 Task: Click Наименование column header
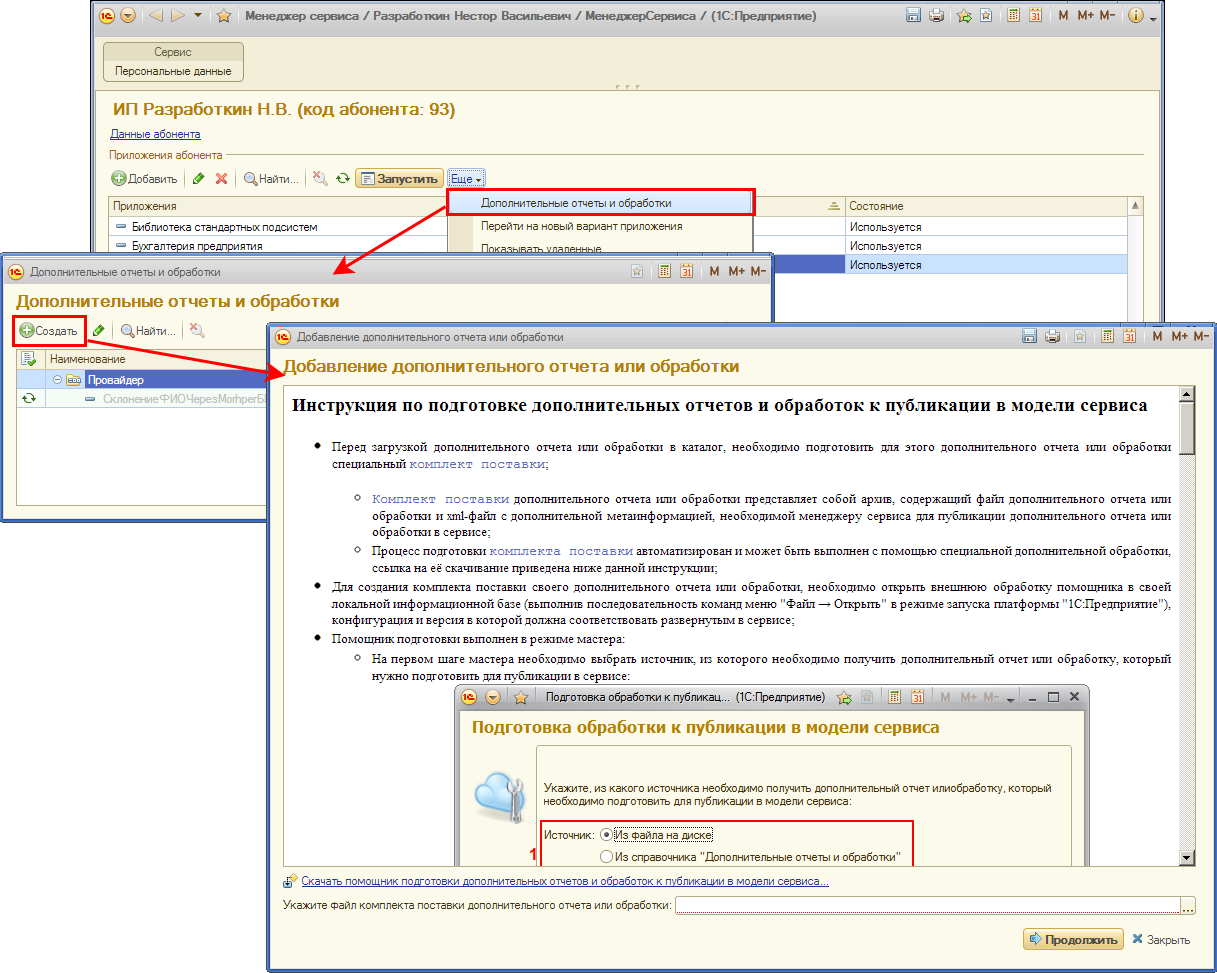(157, 359)
